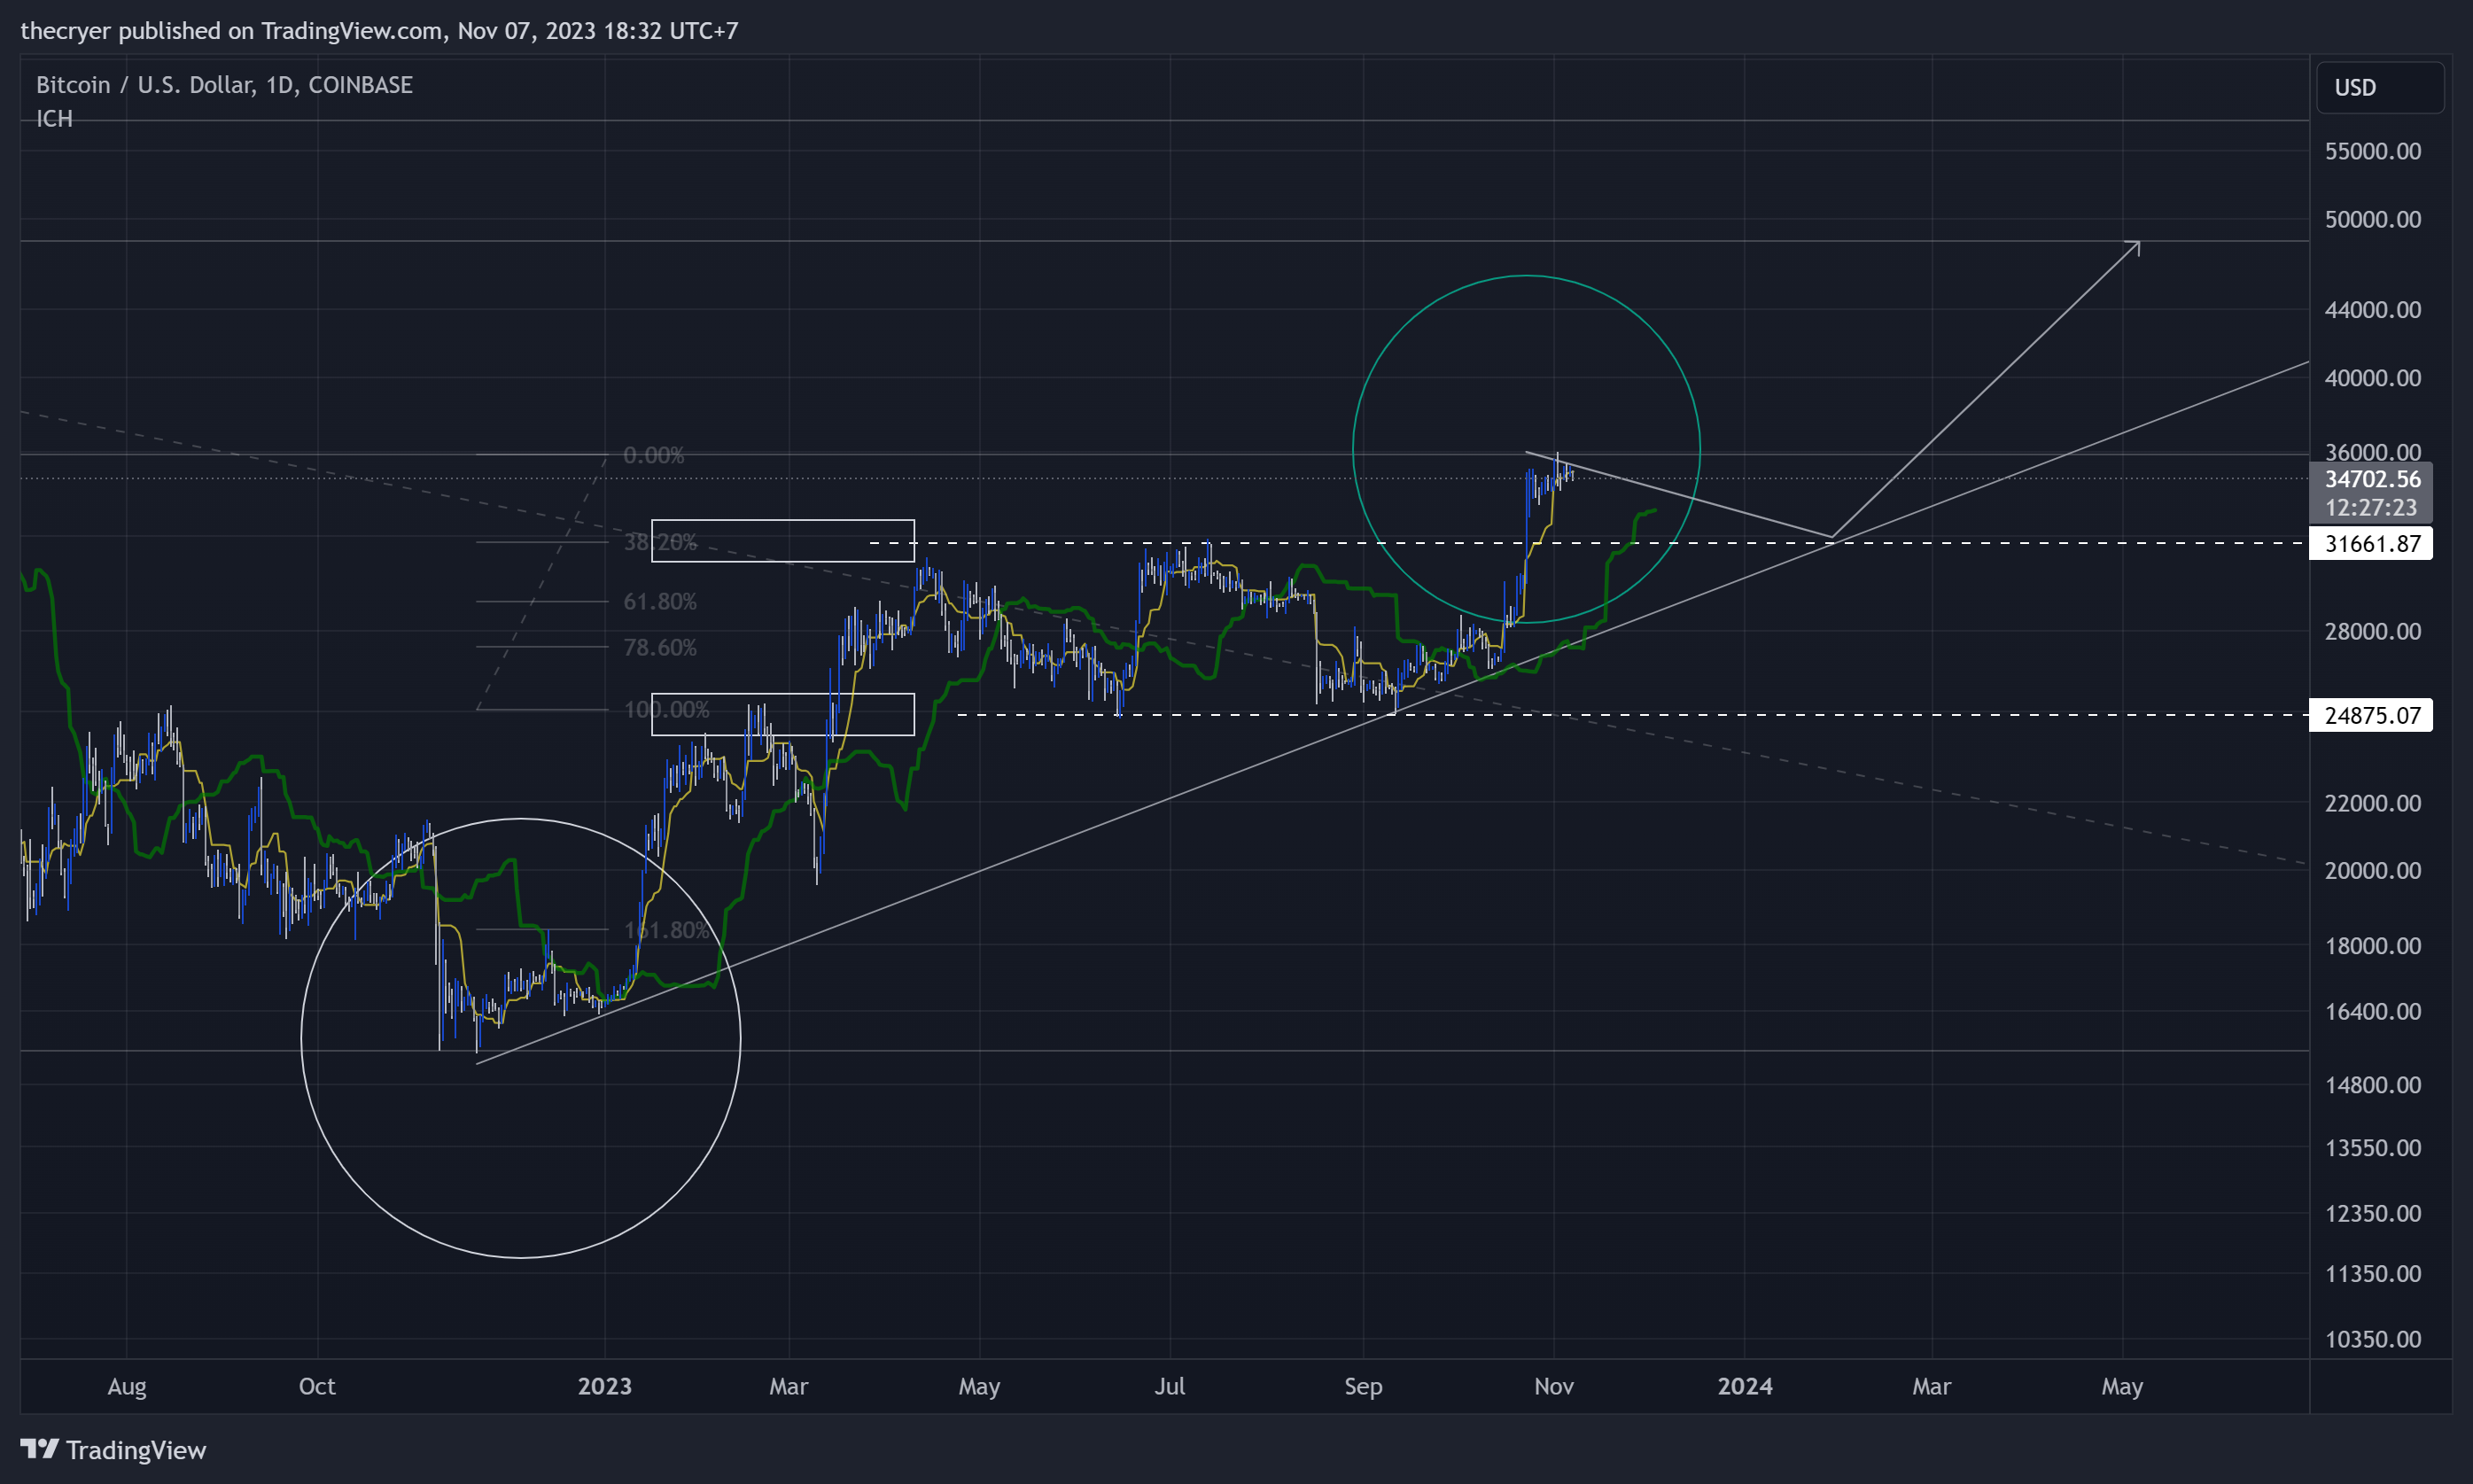Image resolution: width=2473 pixels, height=1484 pixels.
Task: Click the 161.80% Fibonacci level label
Action: coord(666,931)
